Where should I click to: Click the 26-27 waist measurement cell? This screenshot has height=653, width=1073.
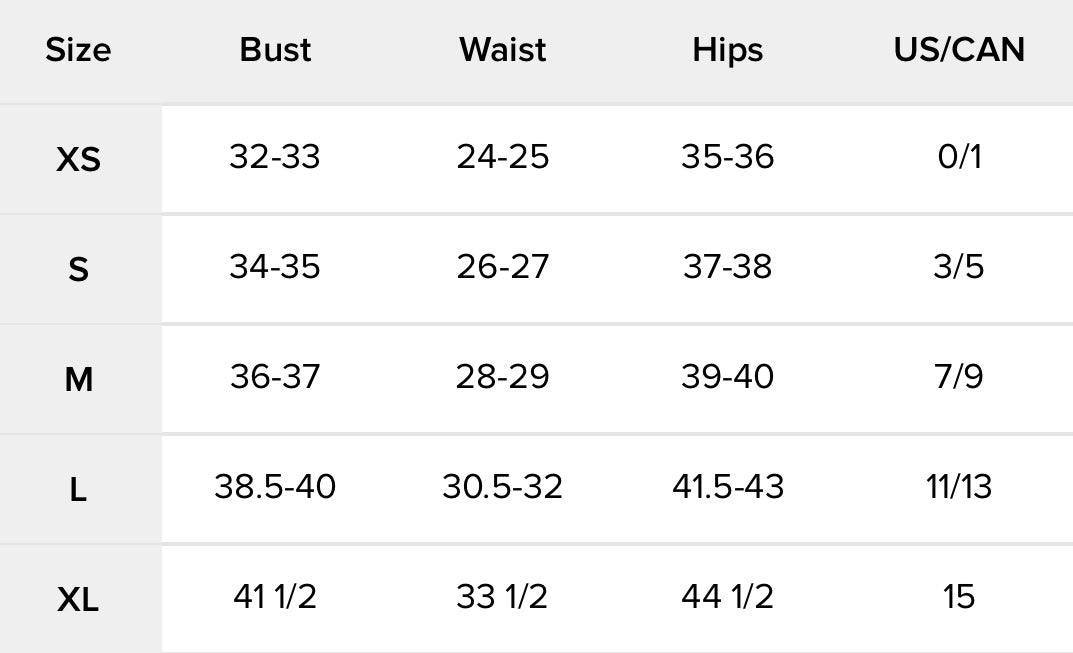click(x=503, y=267)
